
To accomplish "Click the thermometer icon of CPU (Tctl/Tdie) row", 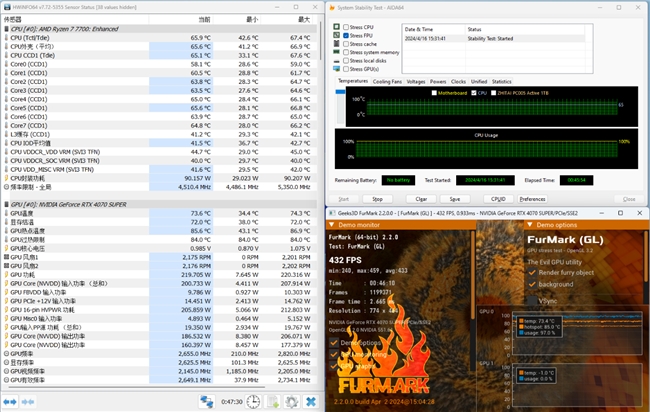I will point(6,38).
